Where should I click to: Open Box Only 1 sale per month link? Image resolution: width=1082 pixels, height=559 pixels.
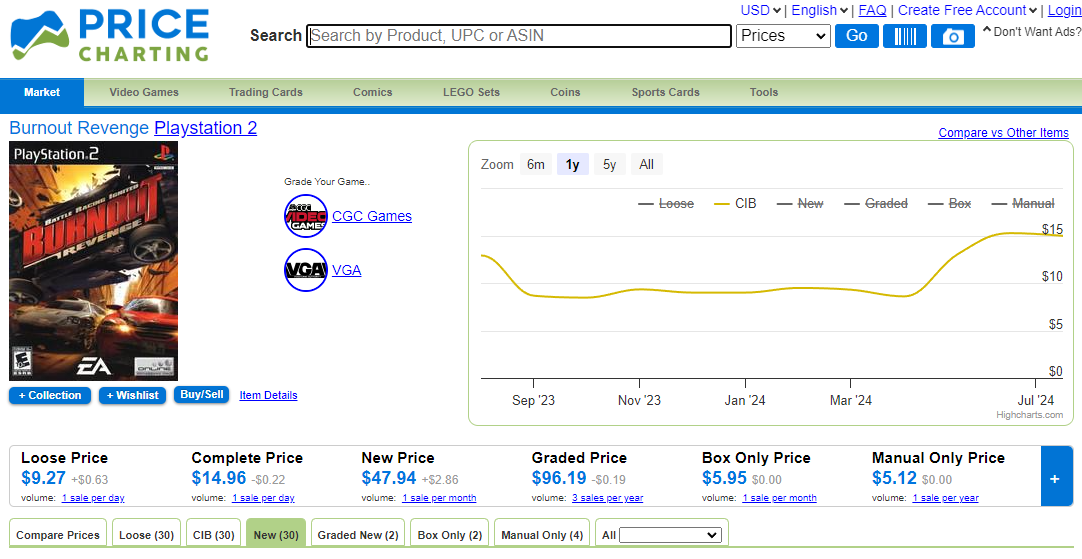tap(779, 498)
